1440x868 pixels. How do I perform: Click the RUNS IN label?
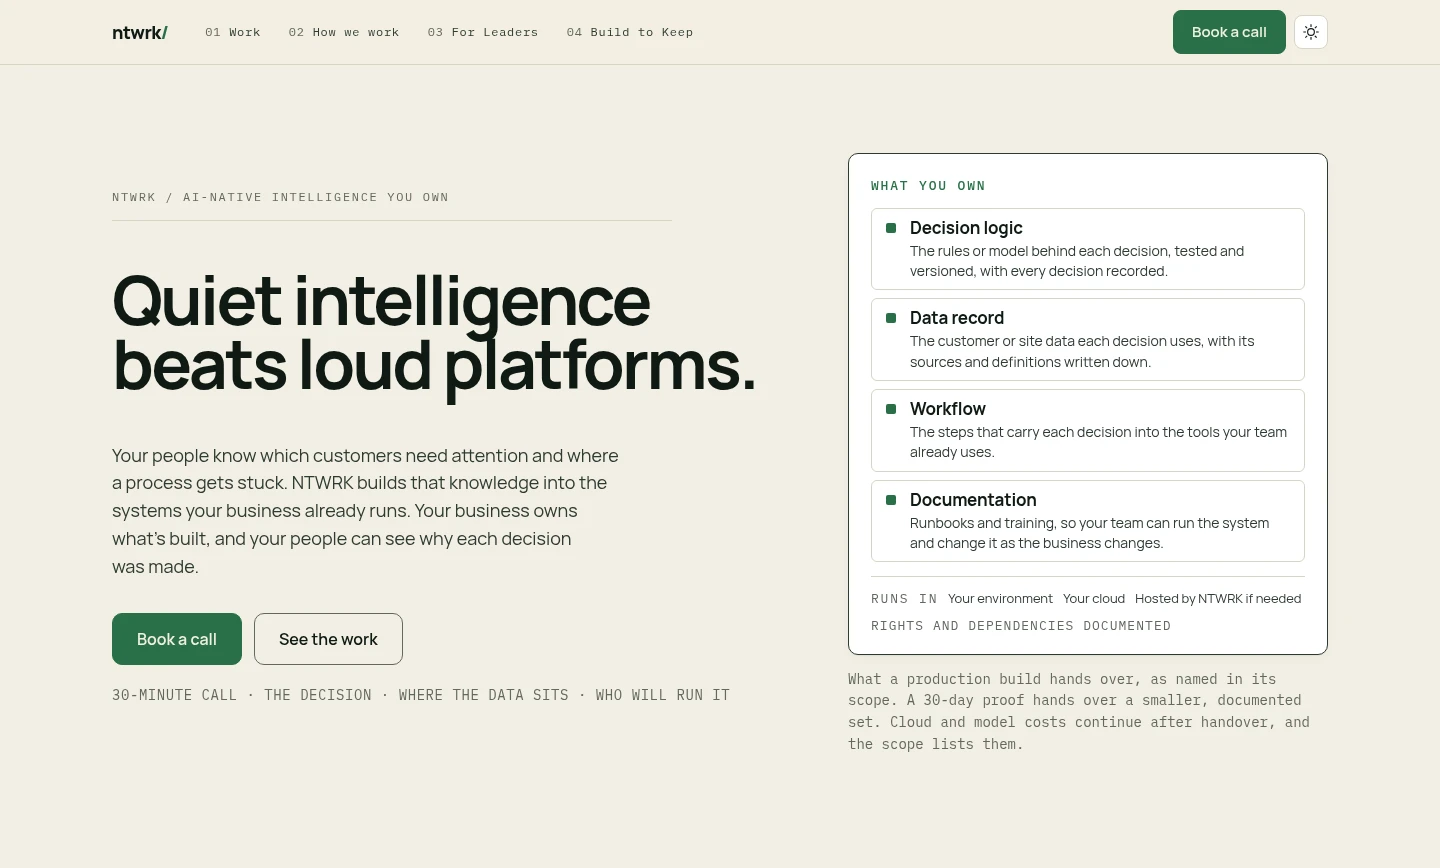click(x=904, y=599)
